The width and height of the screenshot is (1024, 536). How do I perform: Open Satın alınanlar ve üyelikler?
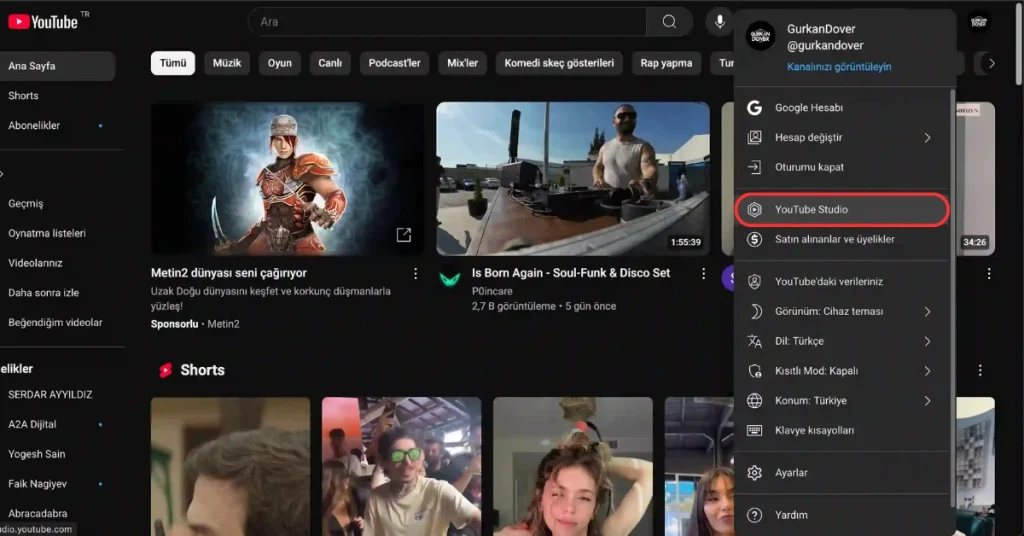coord(842,240)
